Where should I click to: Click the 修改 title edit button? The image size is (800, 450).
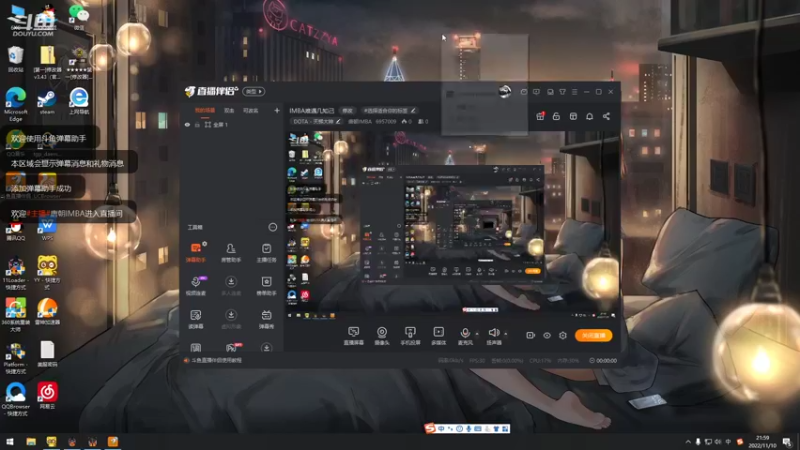click(347, 110)
